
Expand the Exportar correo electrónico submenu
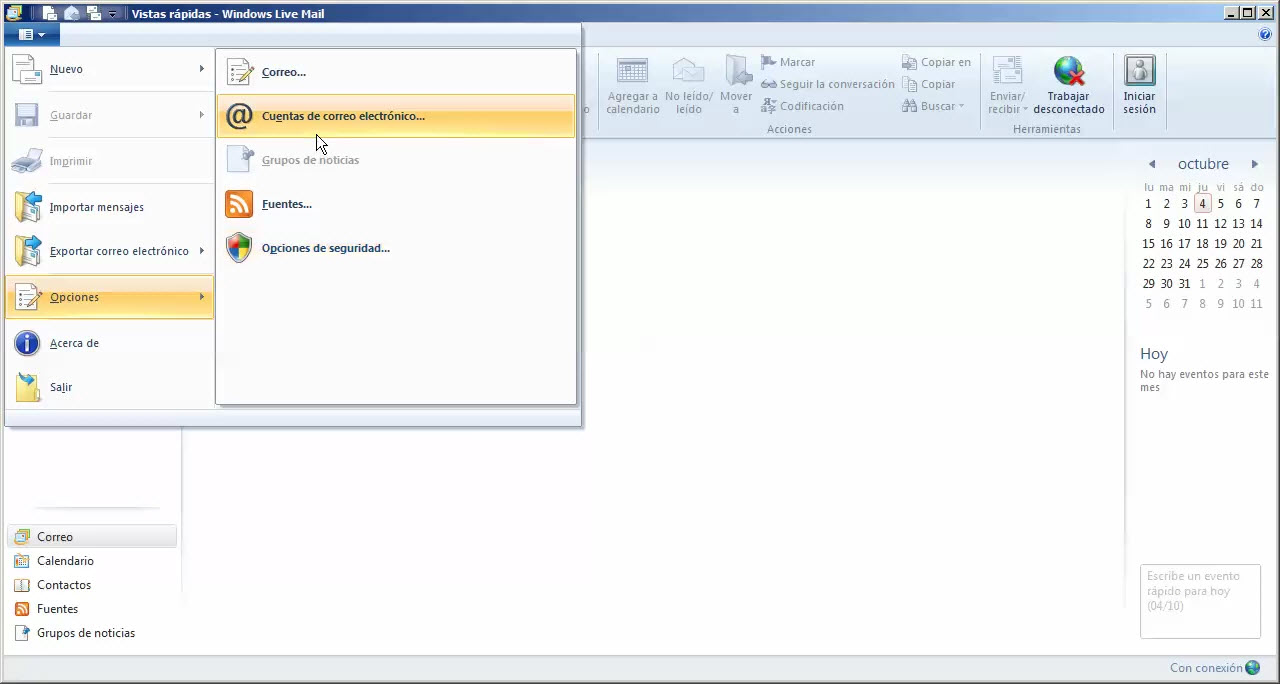coord(109,251)
